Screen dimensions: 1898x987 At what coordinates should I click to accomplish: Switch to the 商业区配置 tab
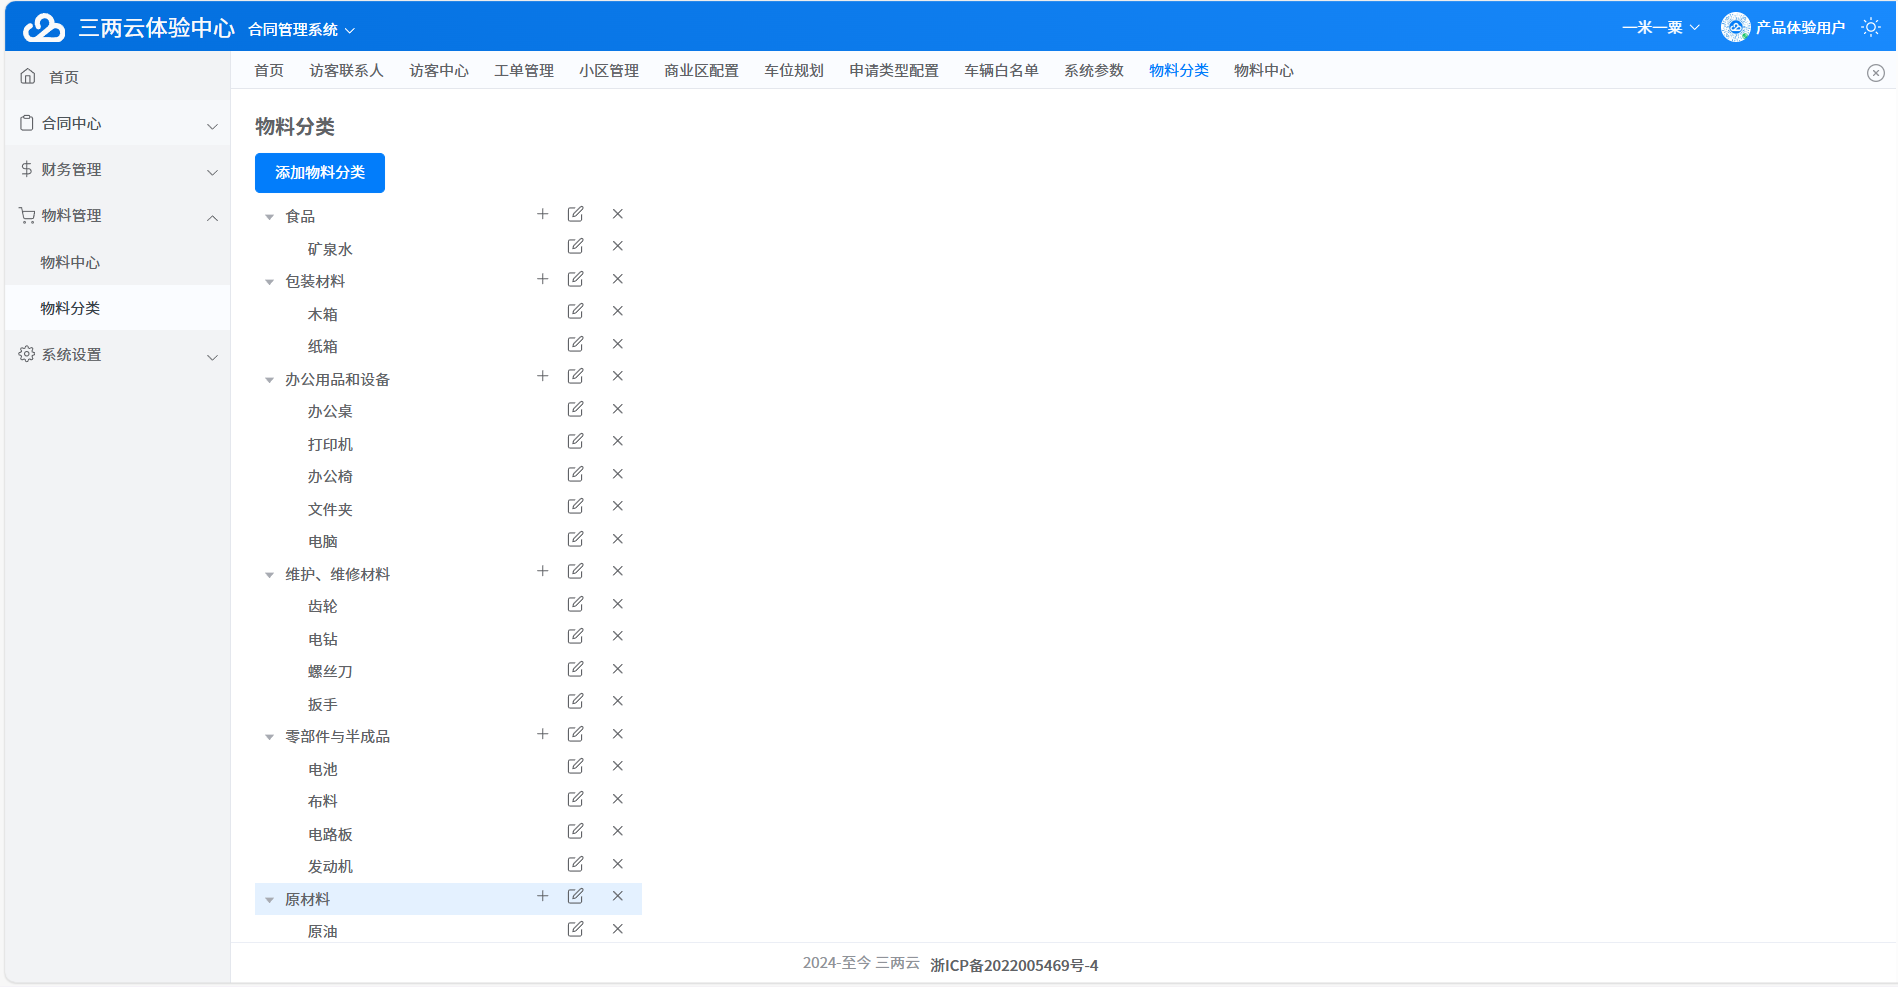[701, 71]
